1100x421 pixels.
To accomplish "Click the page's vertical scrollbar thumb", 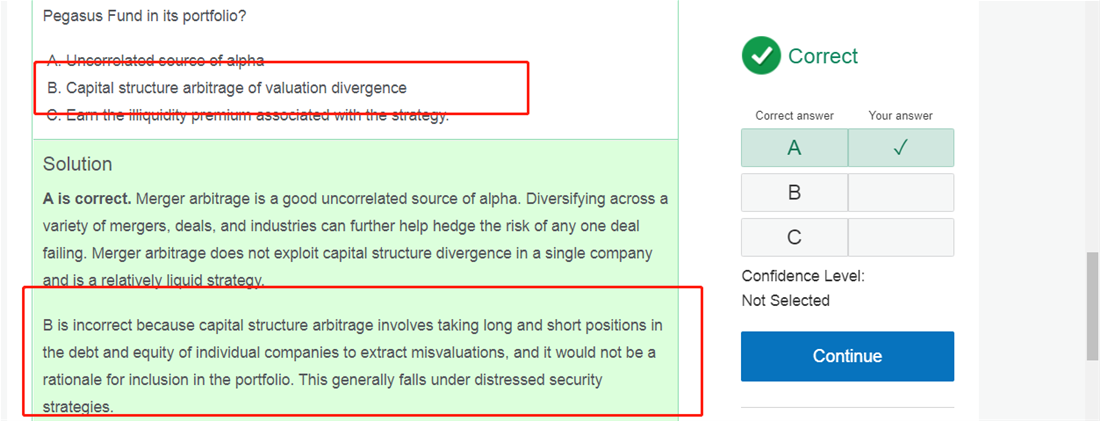I will coord(1092,306).
